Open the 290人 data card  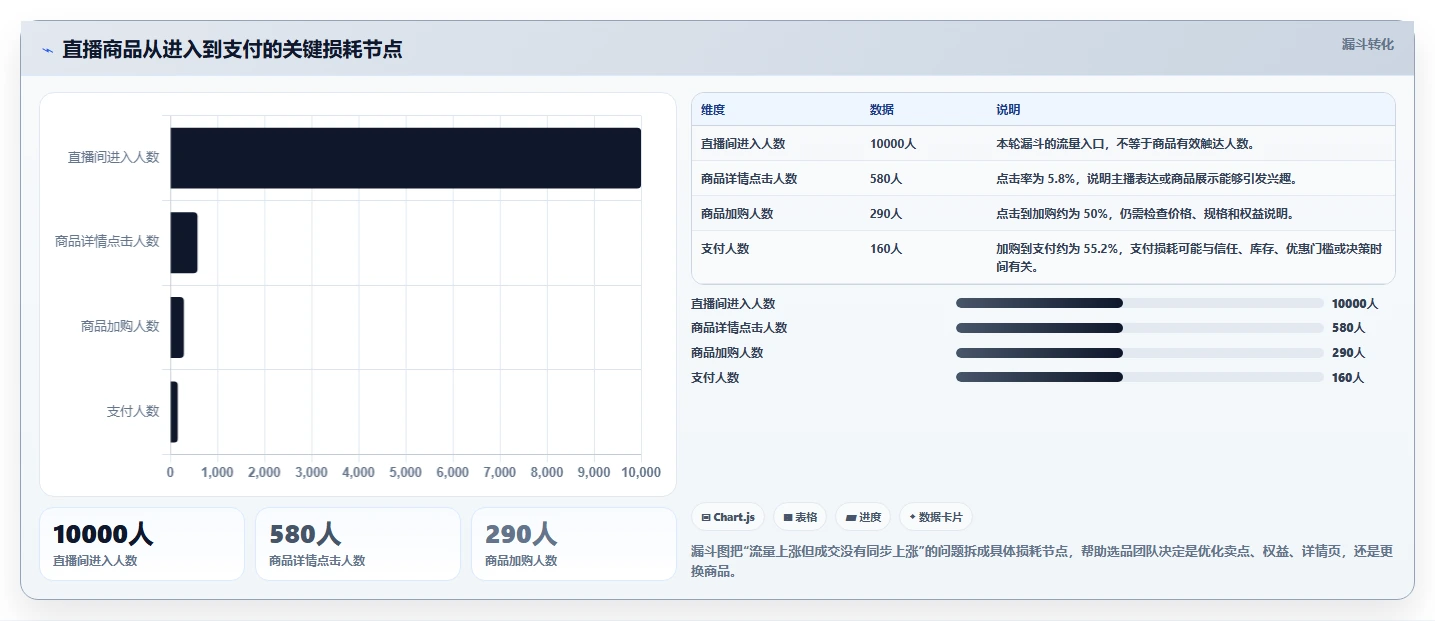(574, 544)
